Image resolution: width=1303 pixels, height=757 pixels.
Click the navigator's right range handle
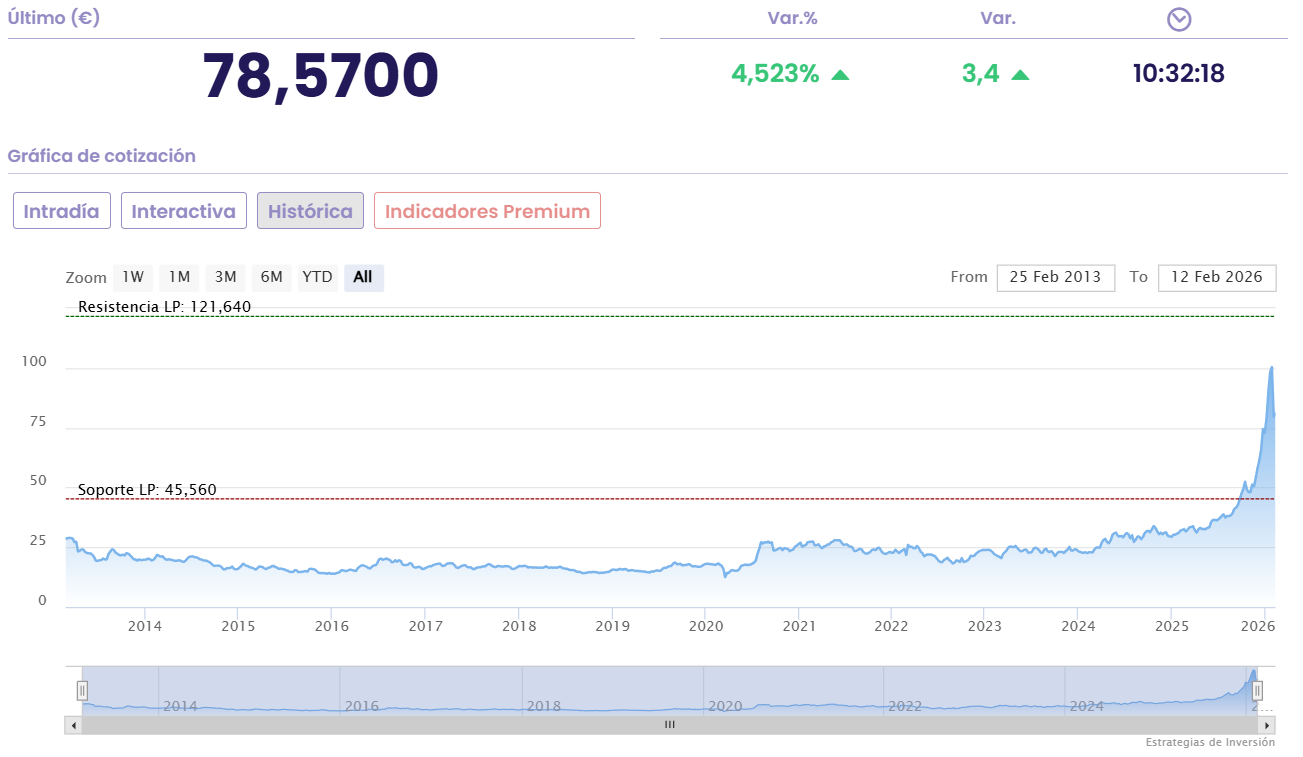[x=1258, y=690]
